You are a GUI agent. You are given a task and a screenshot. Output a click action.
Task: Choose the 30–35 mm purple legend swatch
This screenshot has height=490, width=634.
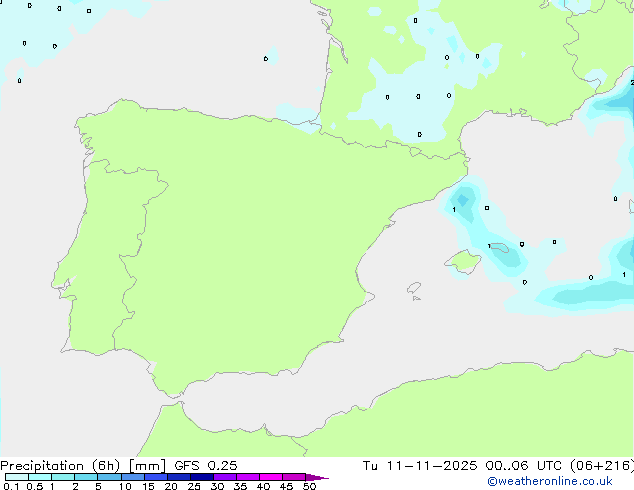pos(225,477)
